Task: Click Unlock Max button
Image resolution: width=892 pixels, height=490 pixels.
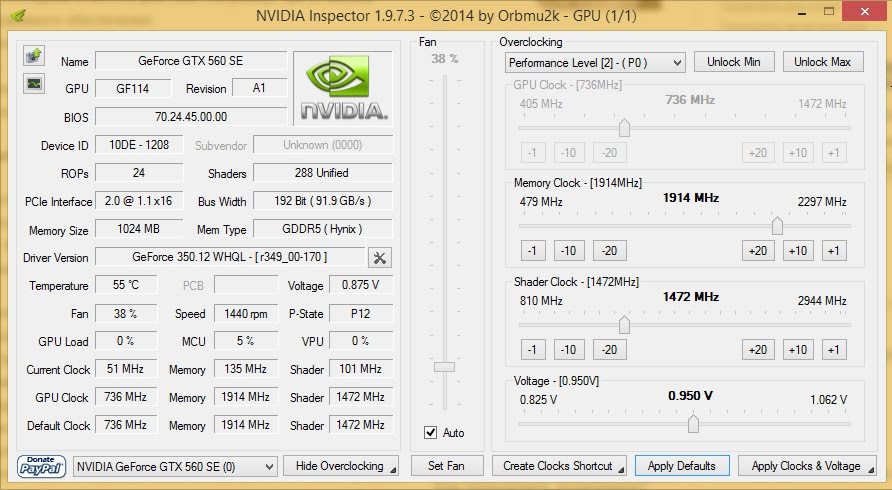Action: [823, 62]
